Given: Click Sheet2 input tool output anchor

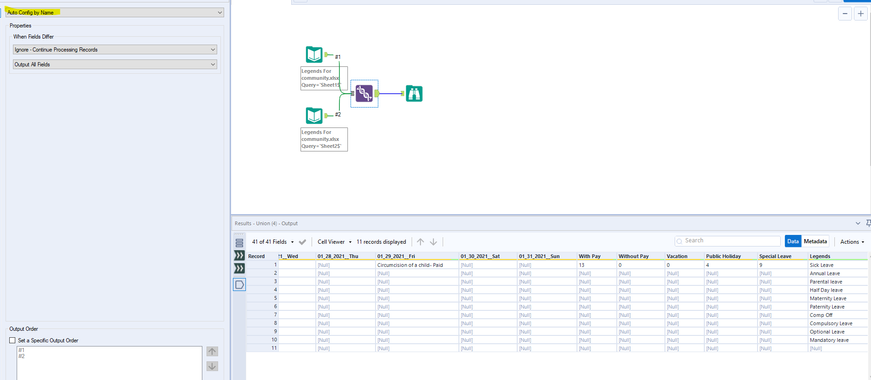Looking at the screenshot, I should (327, 116).
